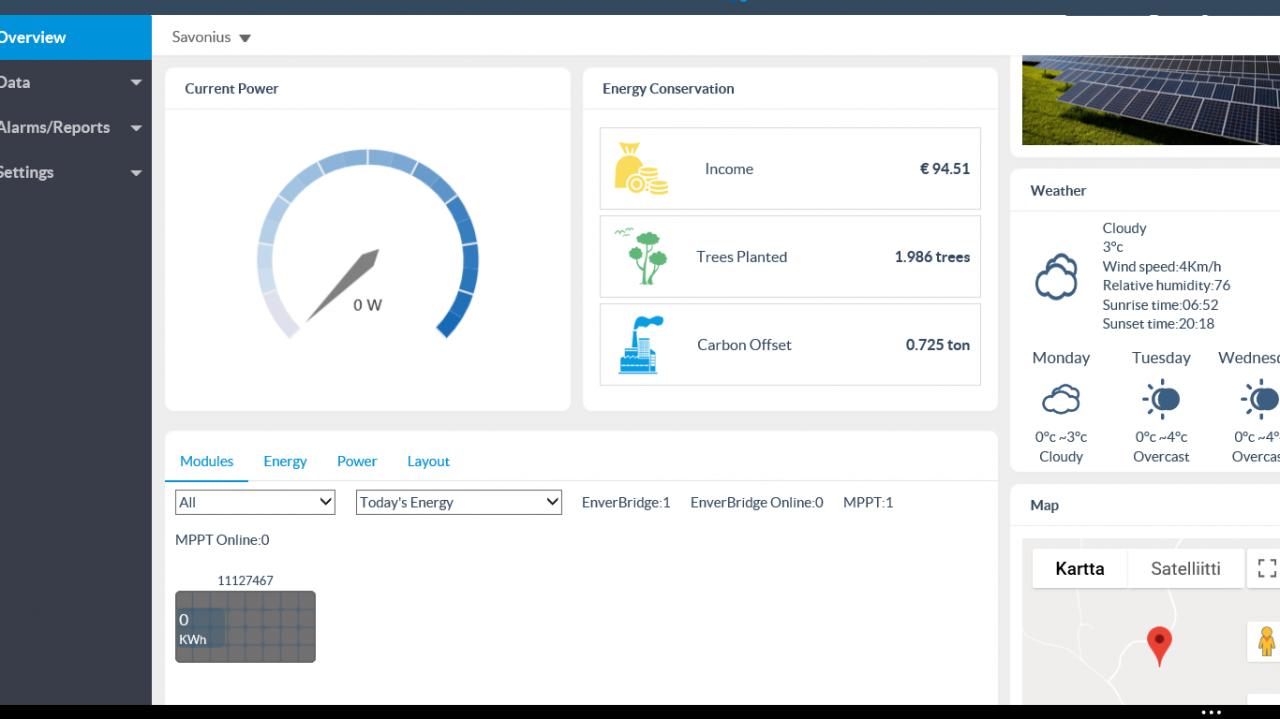Click the current weather cloud icon
The image size is (1280, 719).
point(1056,276)
